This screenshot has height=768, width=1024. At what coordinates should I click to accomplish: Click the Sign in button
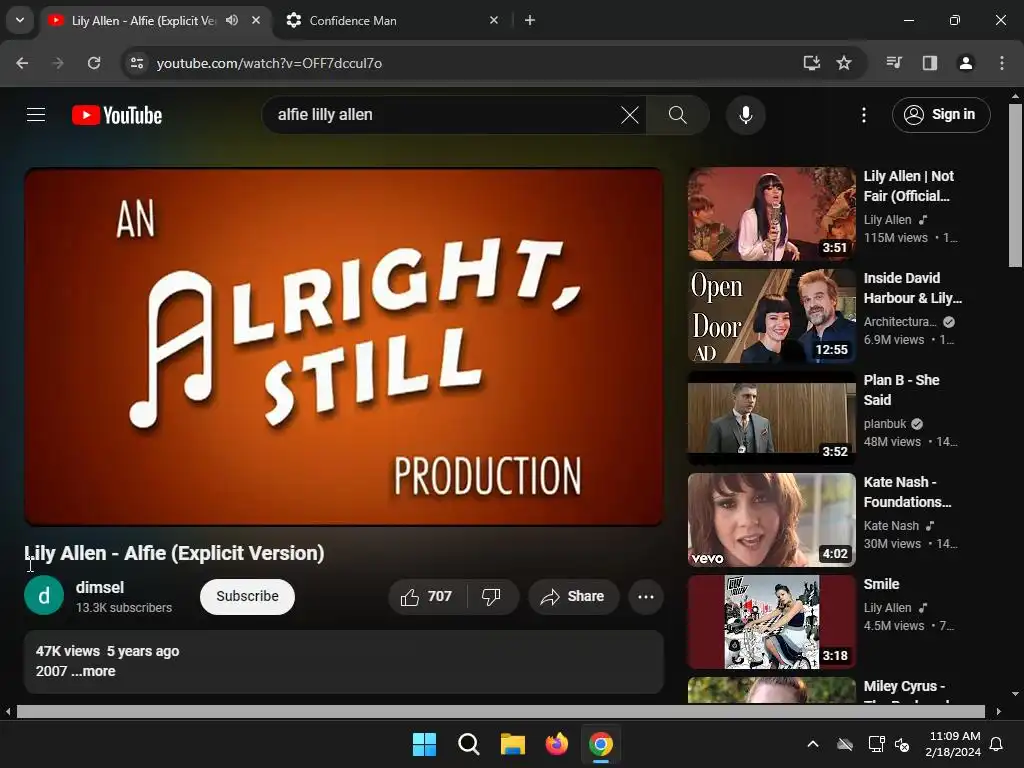coord(941,115)
